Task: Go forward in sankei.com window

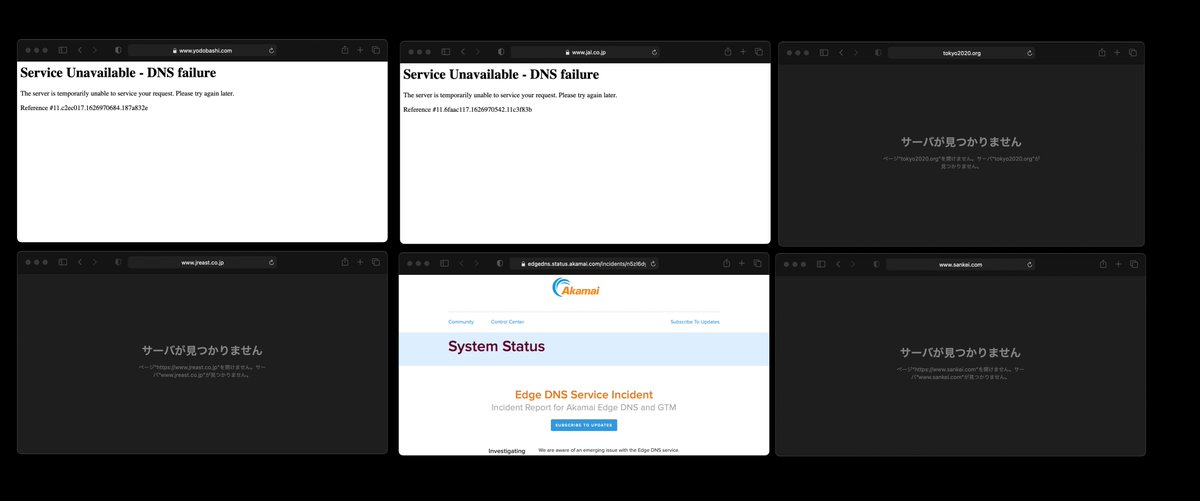Action: 854,264
